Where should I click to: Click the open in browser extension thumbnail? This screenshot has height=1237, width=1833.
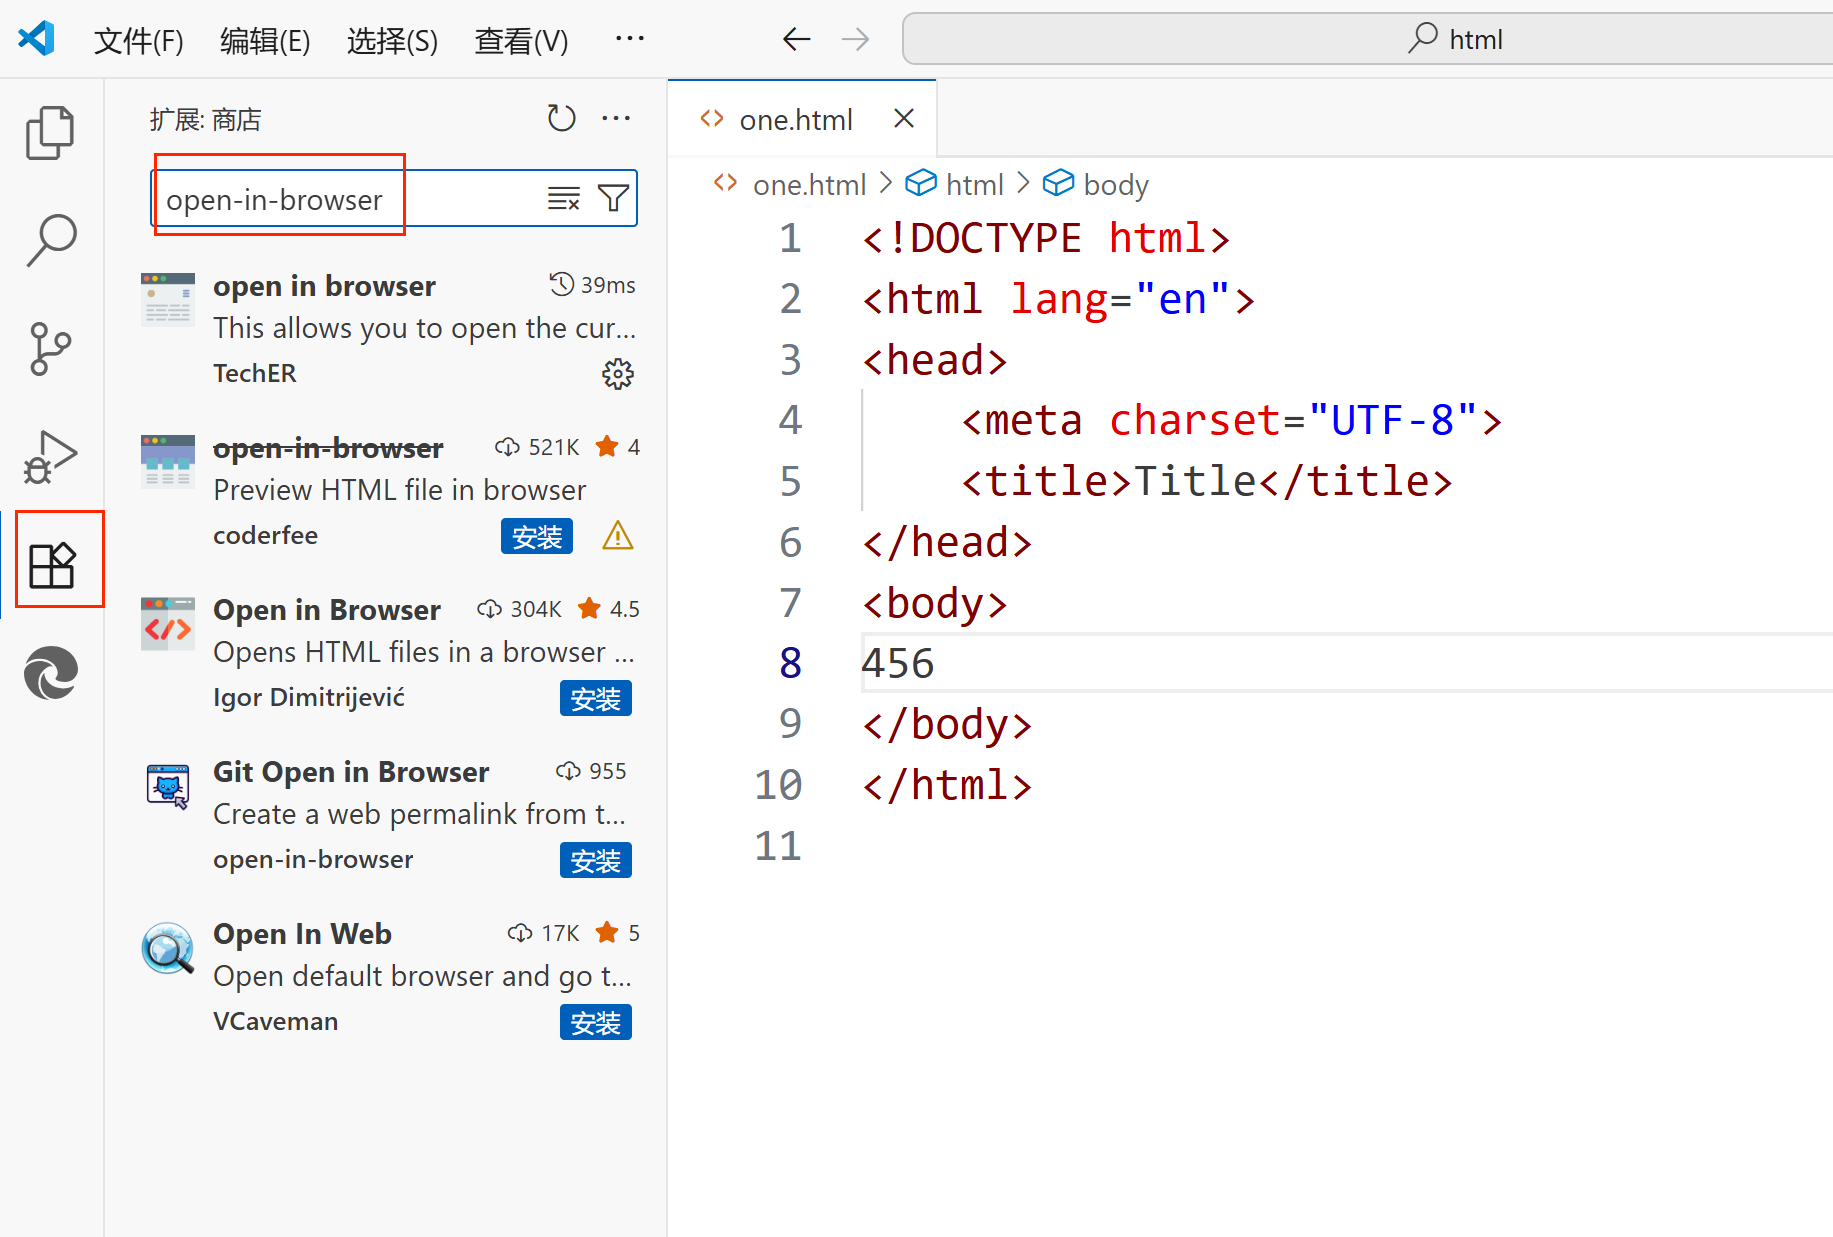coord(168,299)
